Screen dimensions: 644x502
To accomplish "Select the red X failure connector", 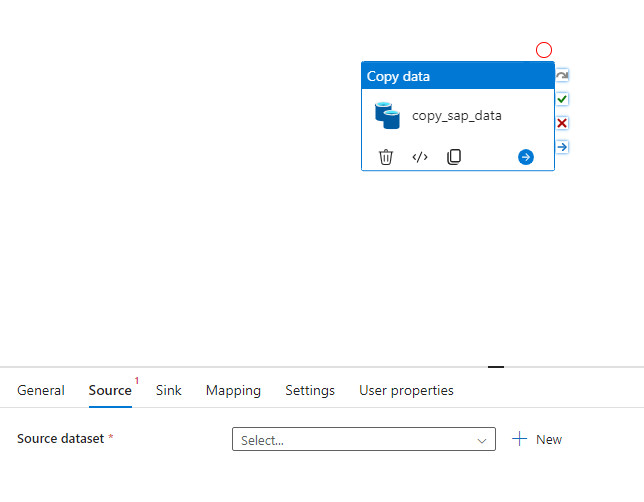I will (x=562, y=123).
